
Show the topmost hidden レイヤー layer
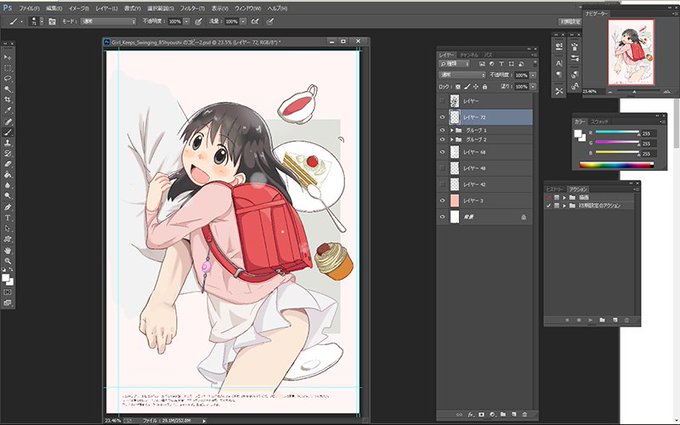[x=442, y=101]
